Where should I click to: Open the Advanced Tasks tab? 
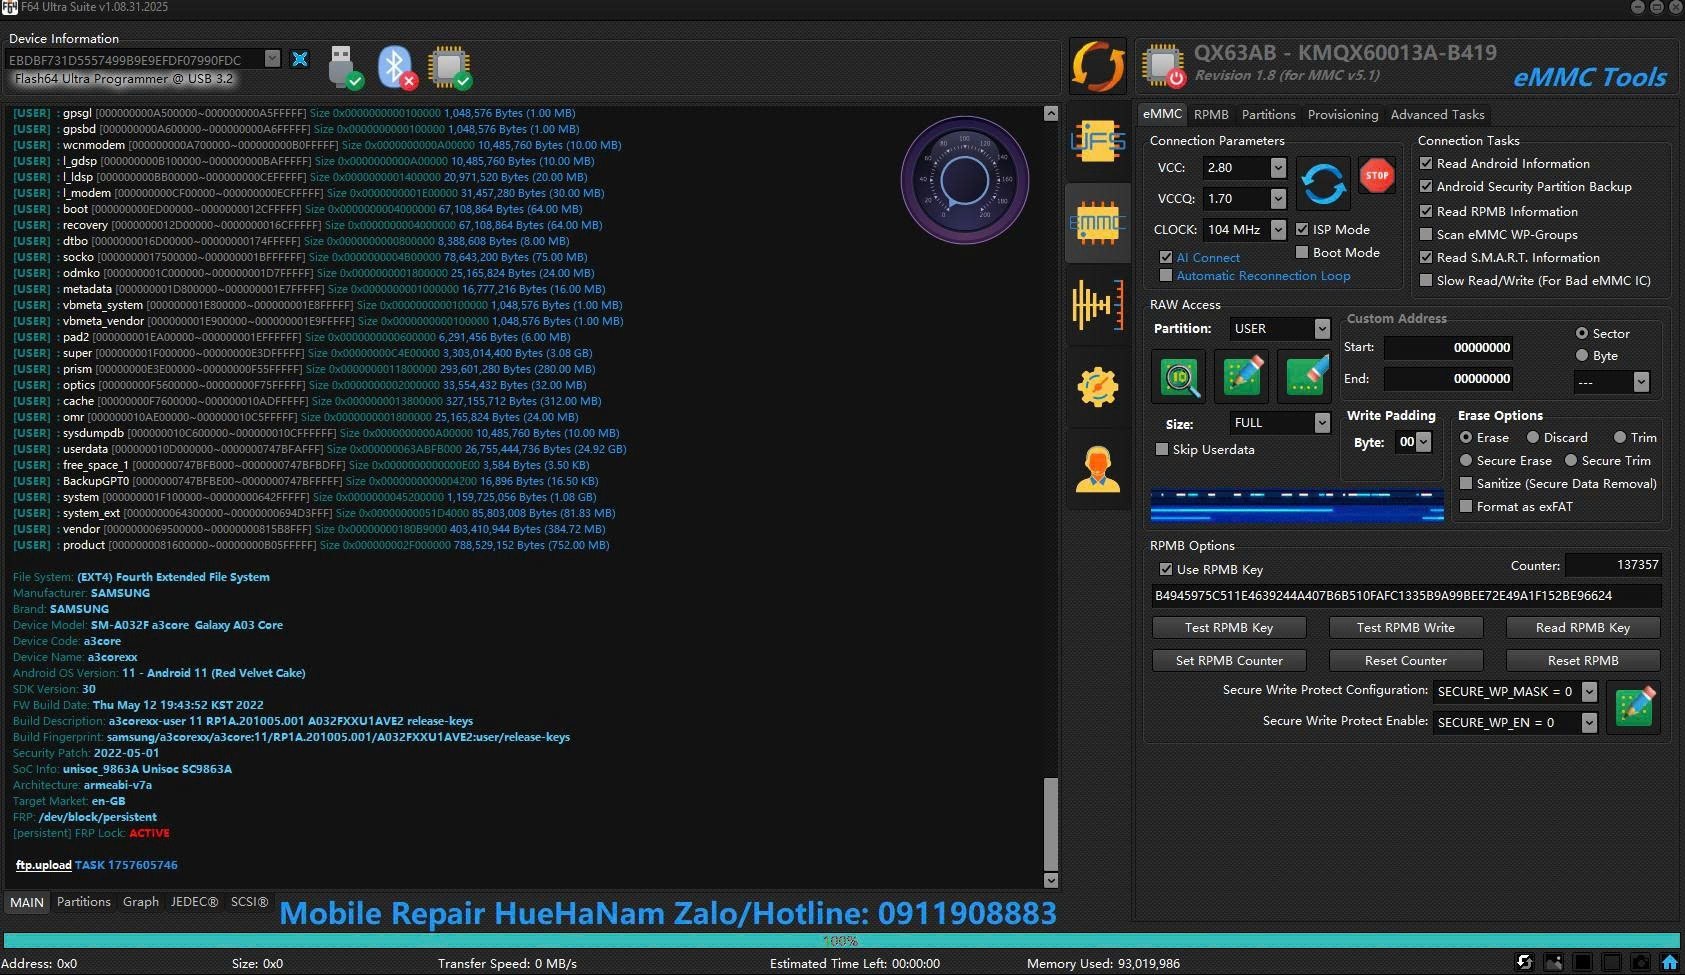1437,115
